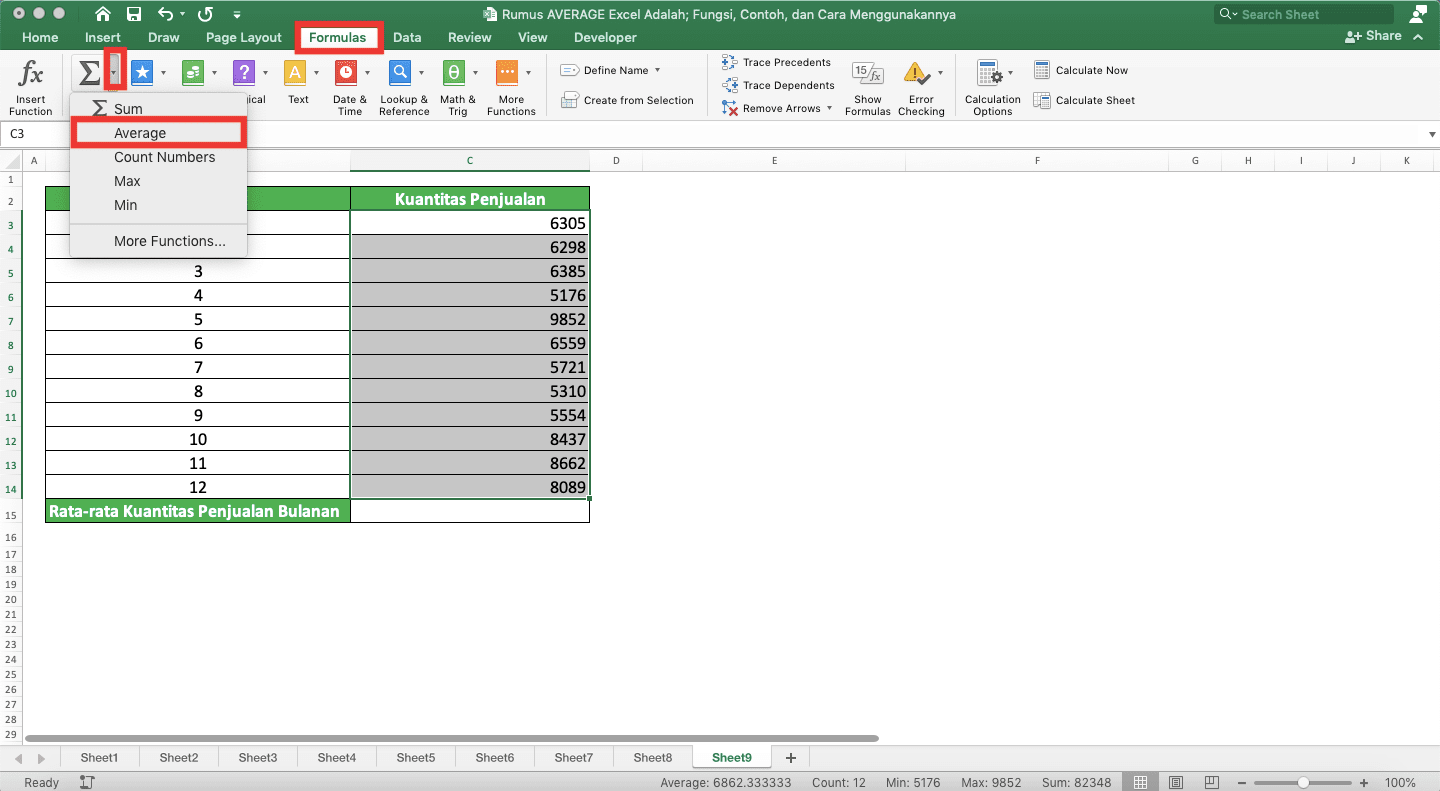Viewport: 1440px width, 791px height.
Task: Expand the Remove Arrows dropdown arrow
Action: (x=829, y=108)
